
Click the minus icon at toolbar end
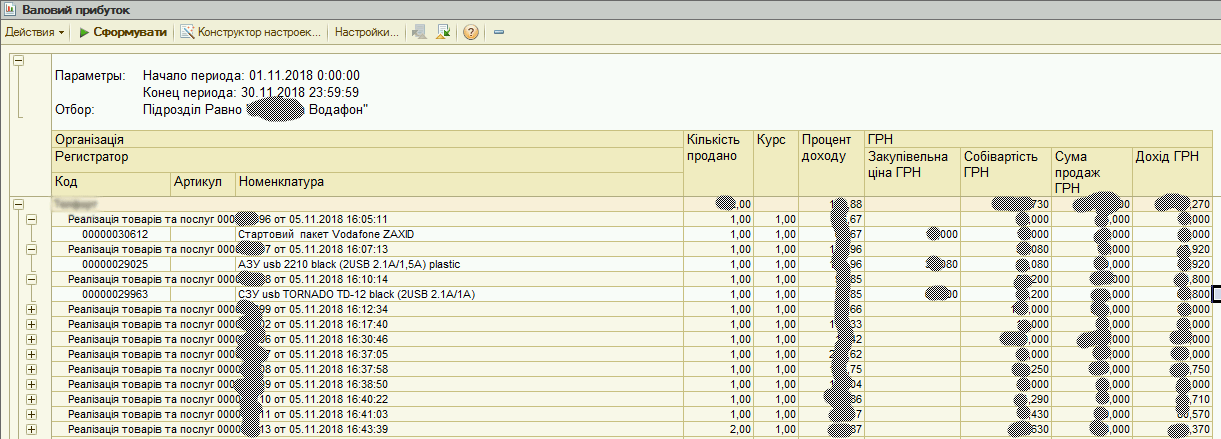[499, 32]
